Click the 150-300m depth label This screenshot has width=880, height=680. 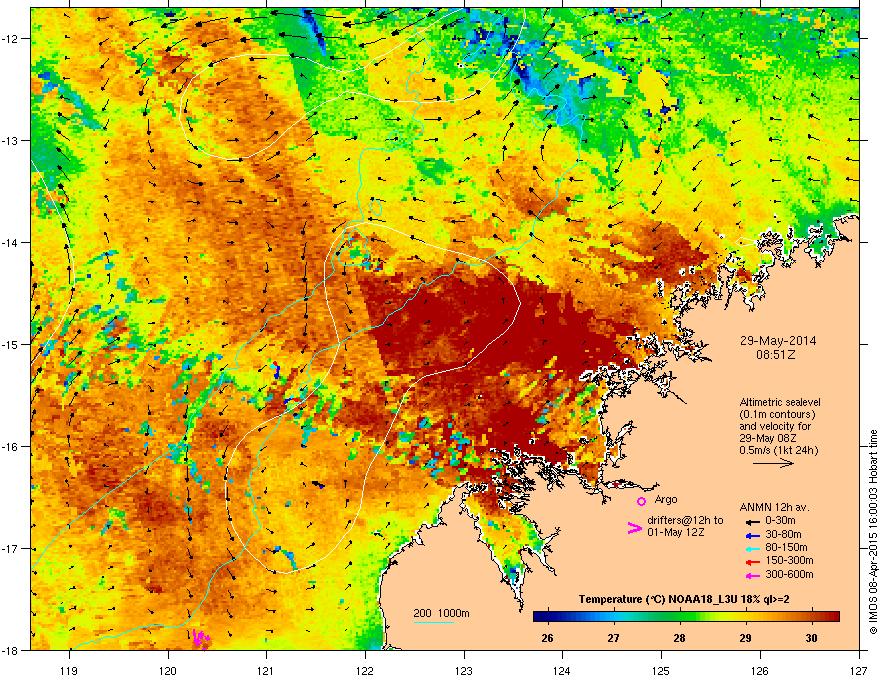(x=789, y=560)
